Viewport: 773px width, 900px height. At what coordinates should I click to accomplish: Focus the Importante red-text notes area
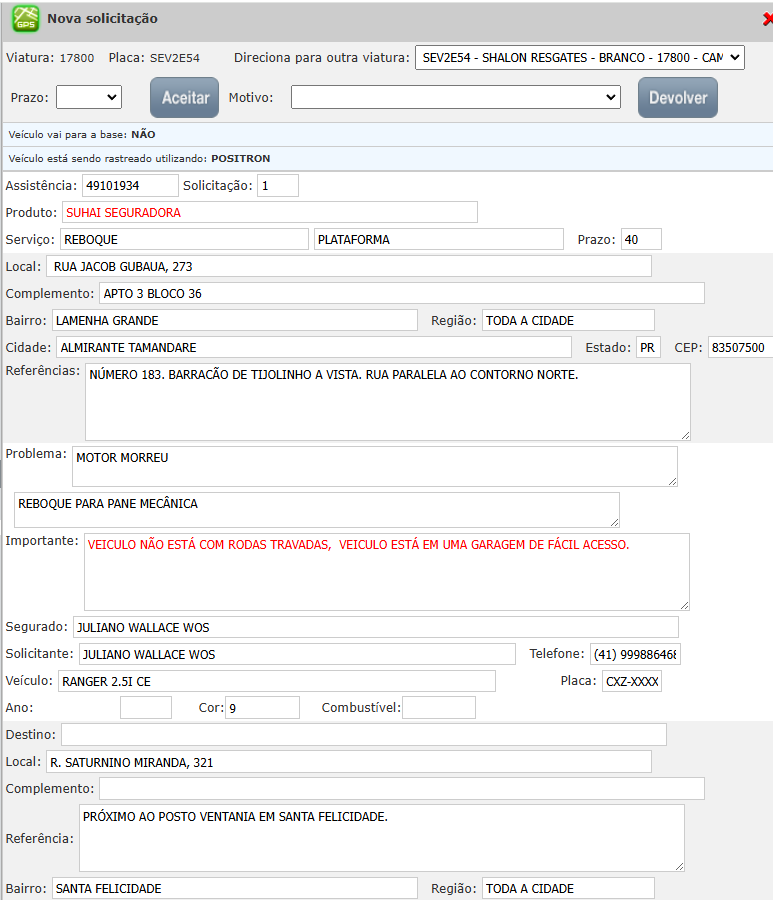[386, 571]
